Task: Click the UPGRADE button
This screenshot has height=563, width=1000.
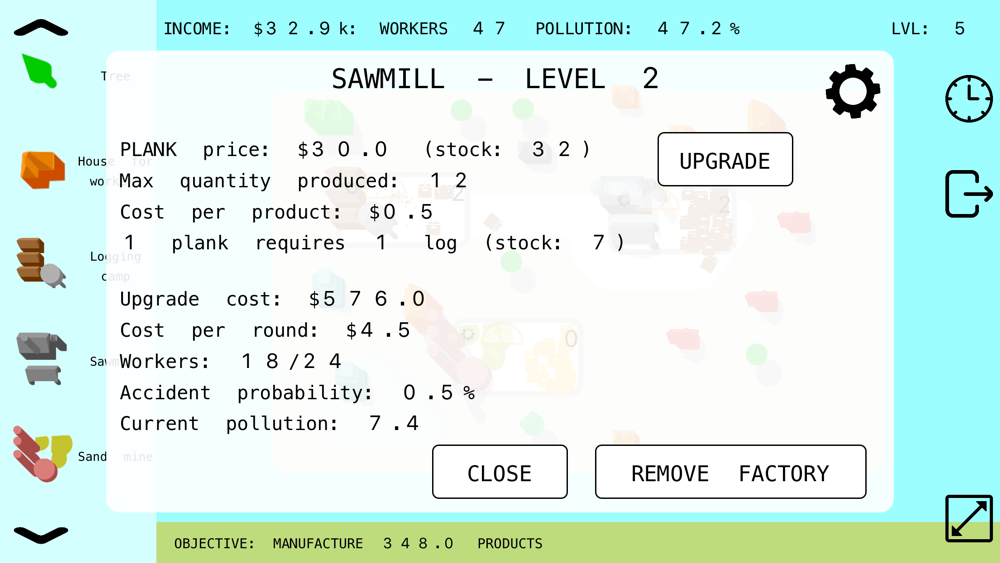Action: (x=725, y=159)
